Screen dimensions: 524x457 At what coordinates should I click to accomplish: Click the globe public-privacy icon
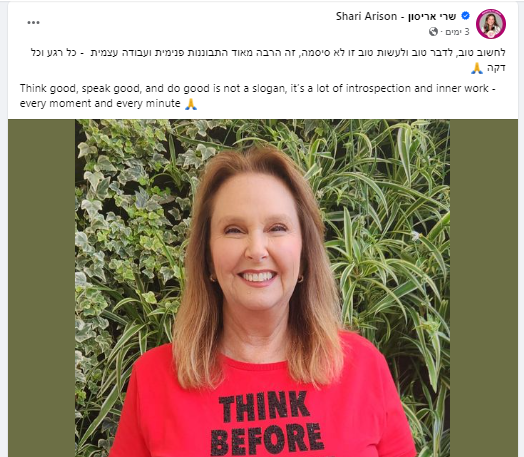pos(433,32)
